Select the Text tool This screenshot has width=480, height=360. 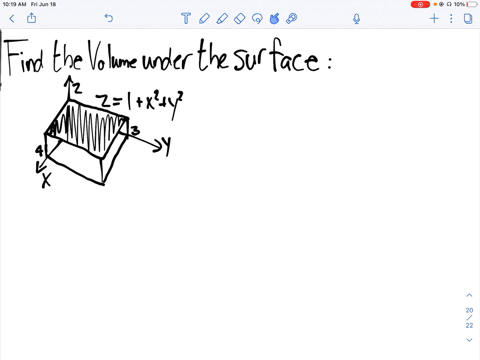186,18
